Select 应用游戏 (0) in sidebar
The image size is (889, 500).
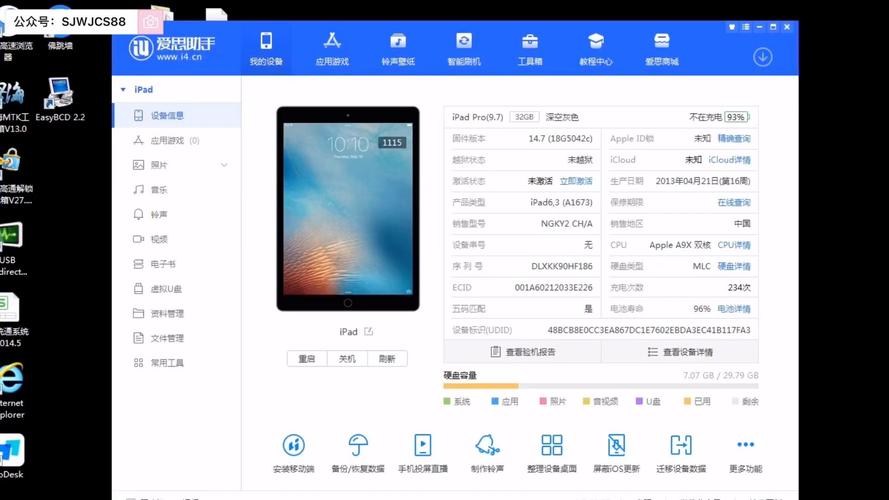(x=177, y=141)
